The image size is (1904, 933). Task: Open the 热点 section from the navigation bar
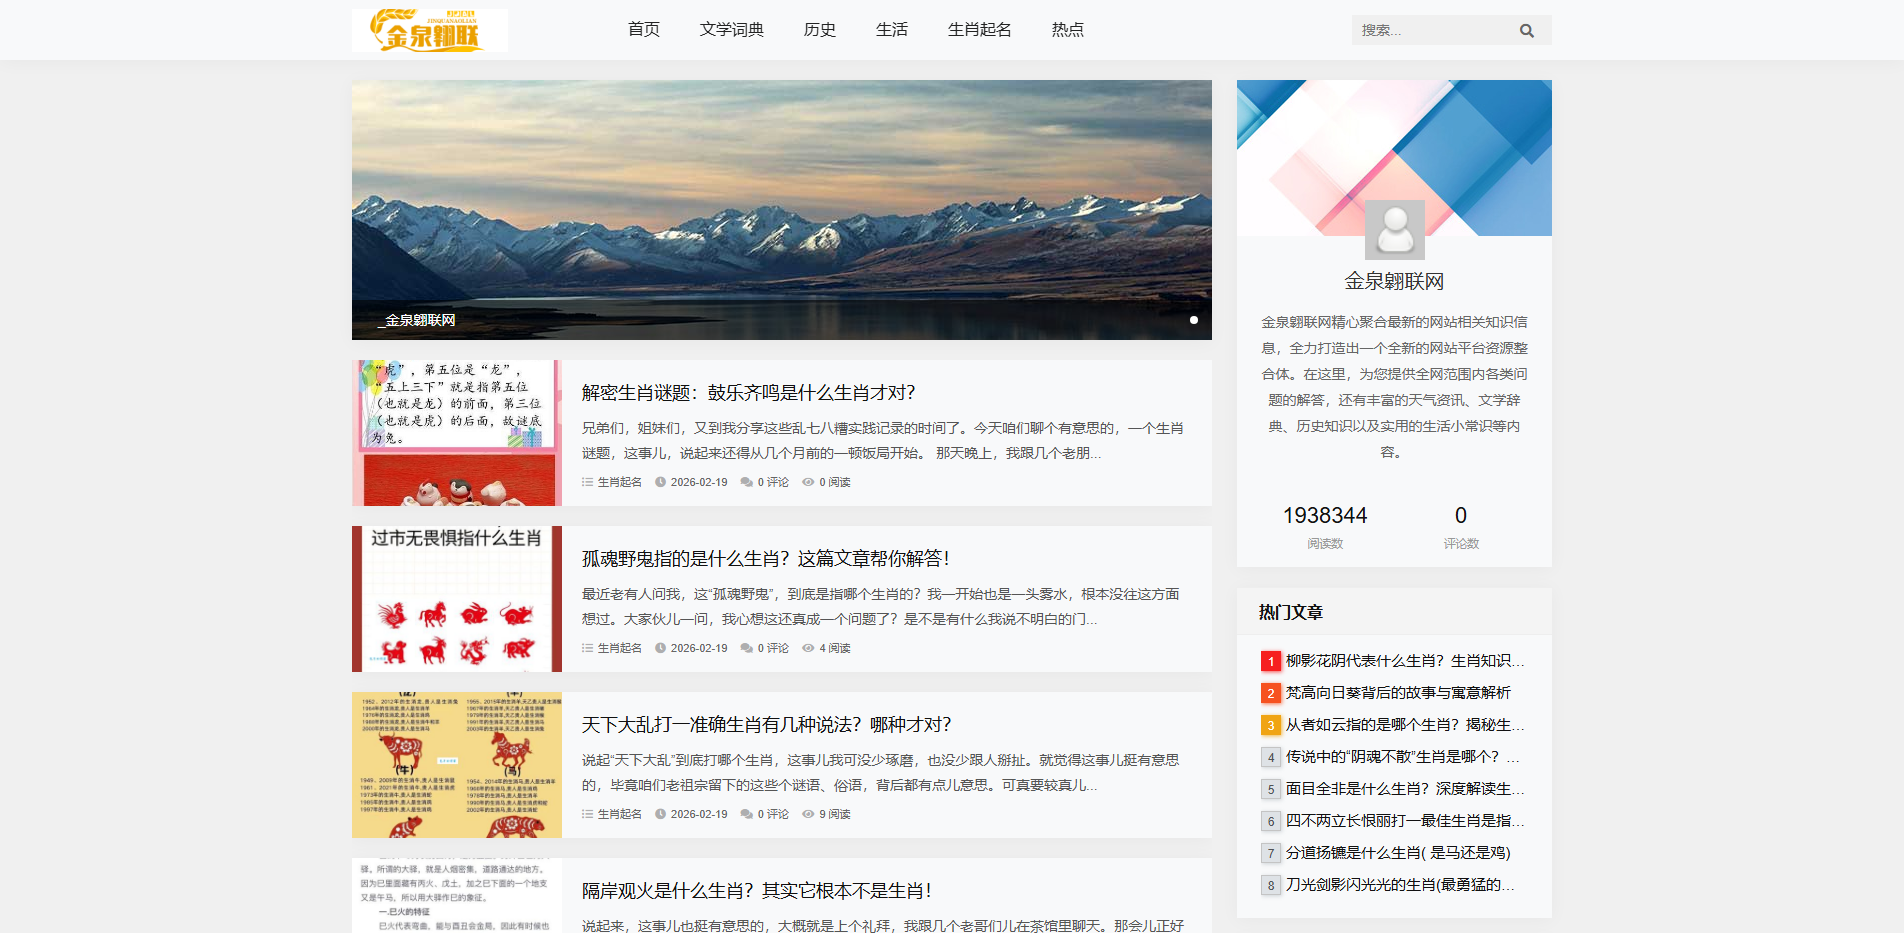[1066, 30]
